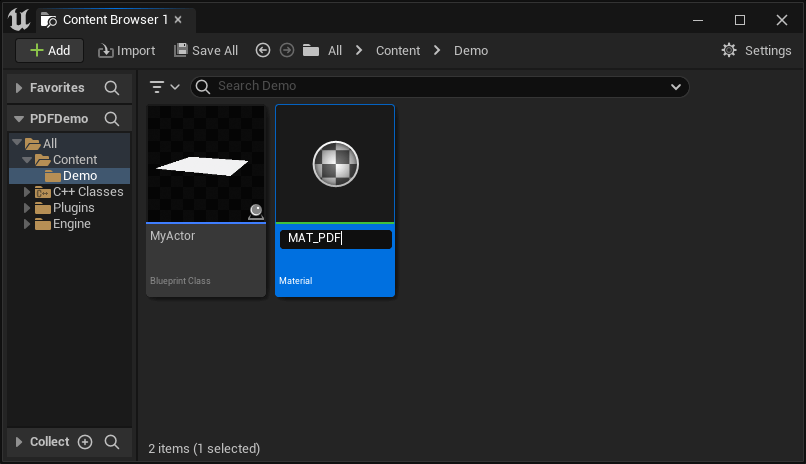
Task: Select the MyActor Blueprint thumbnail
Action: click(x=206, y=164)
